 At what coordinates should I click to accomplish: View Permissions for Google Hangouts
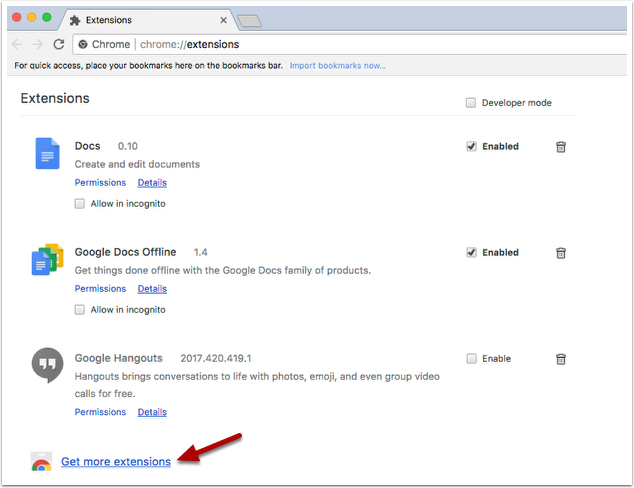pos(100,412)
